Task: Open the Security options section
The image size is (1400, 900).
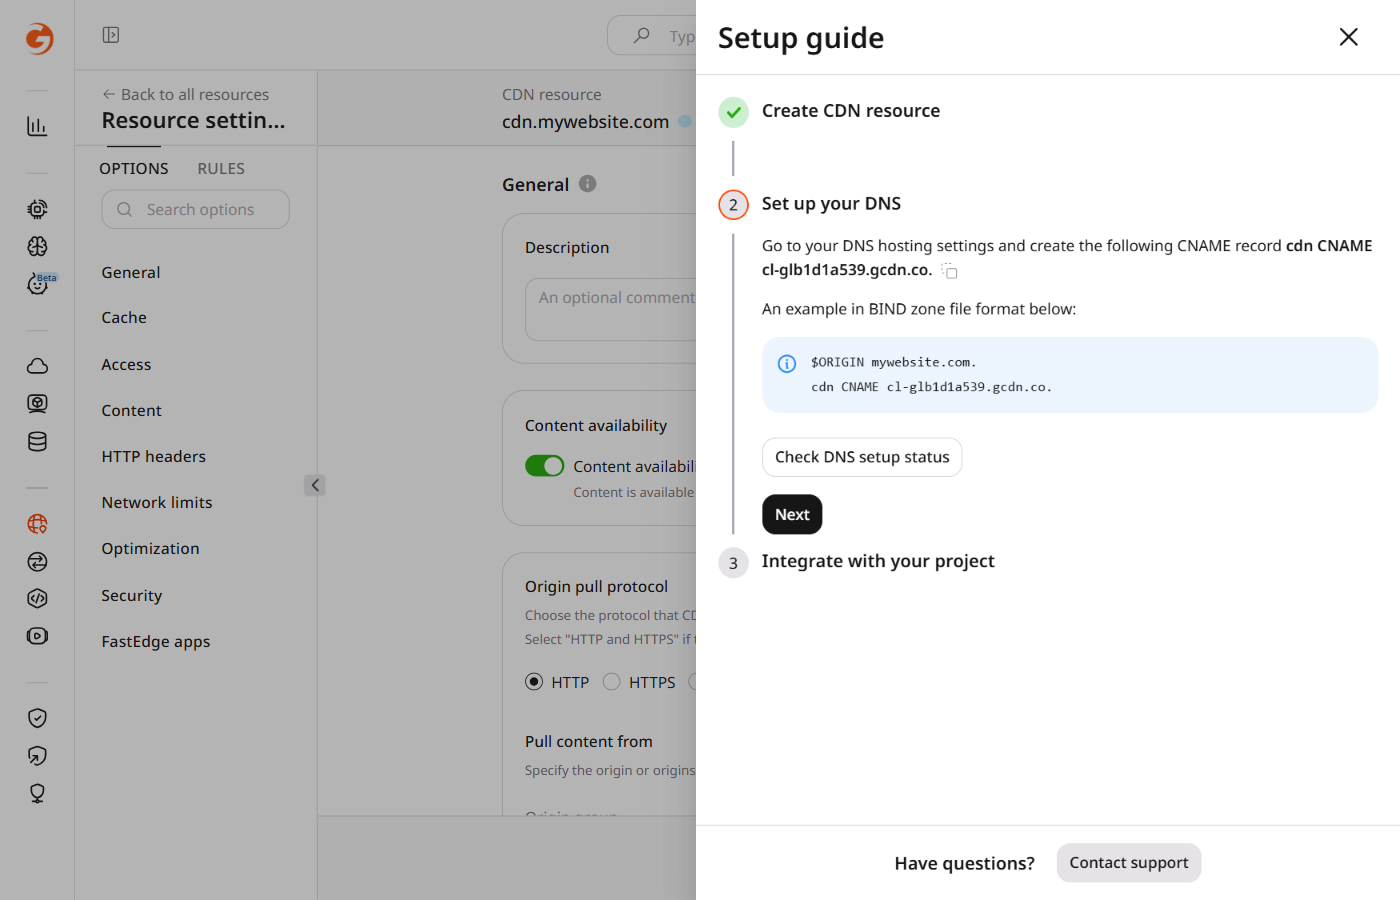Action: pos(131,596)
